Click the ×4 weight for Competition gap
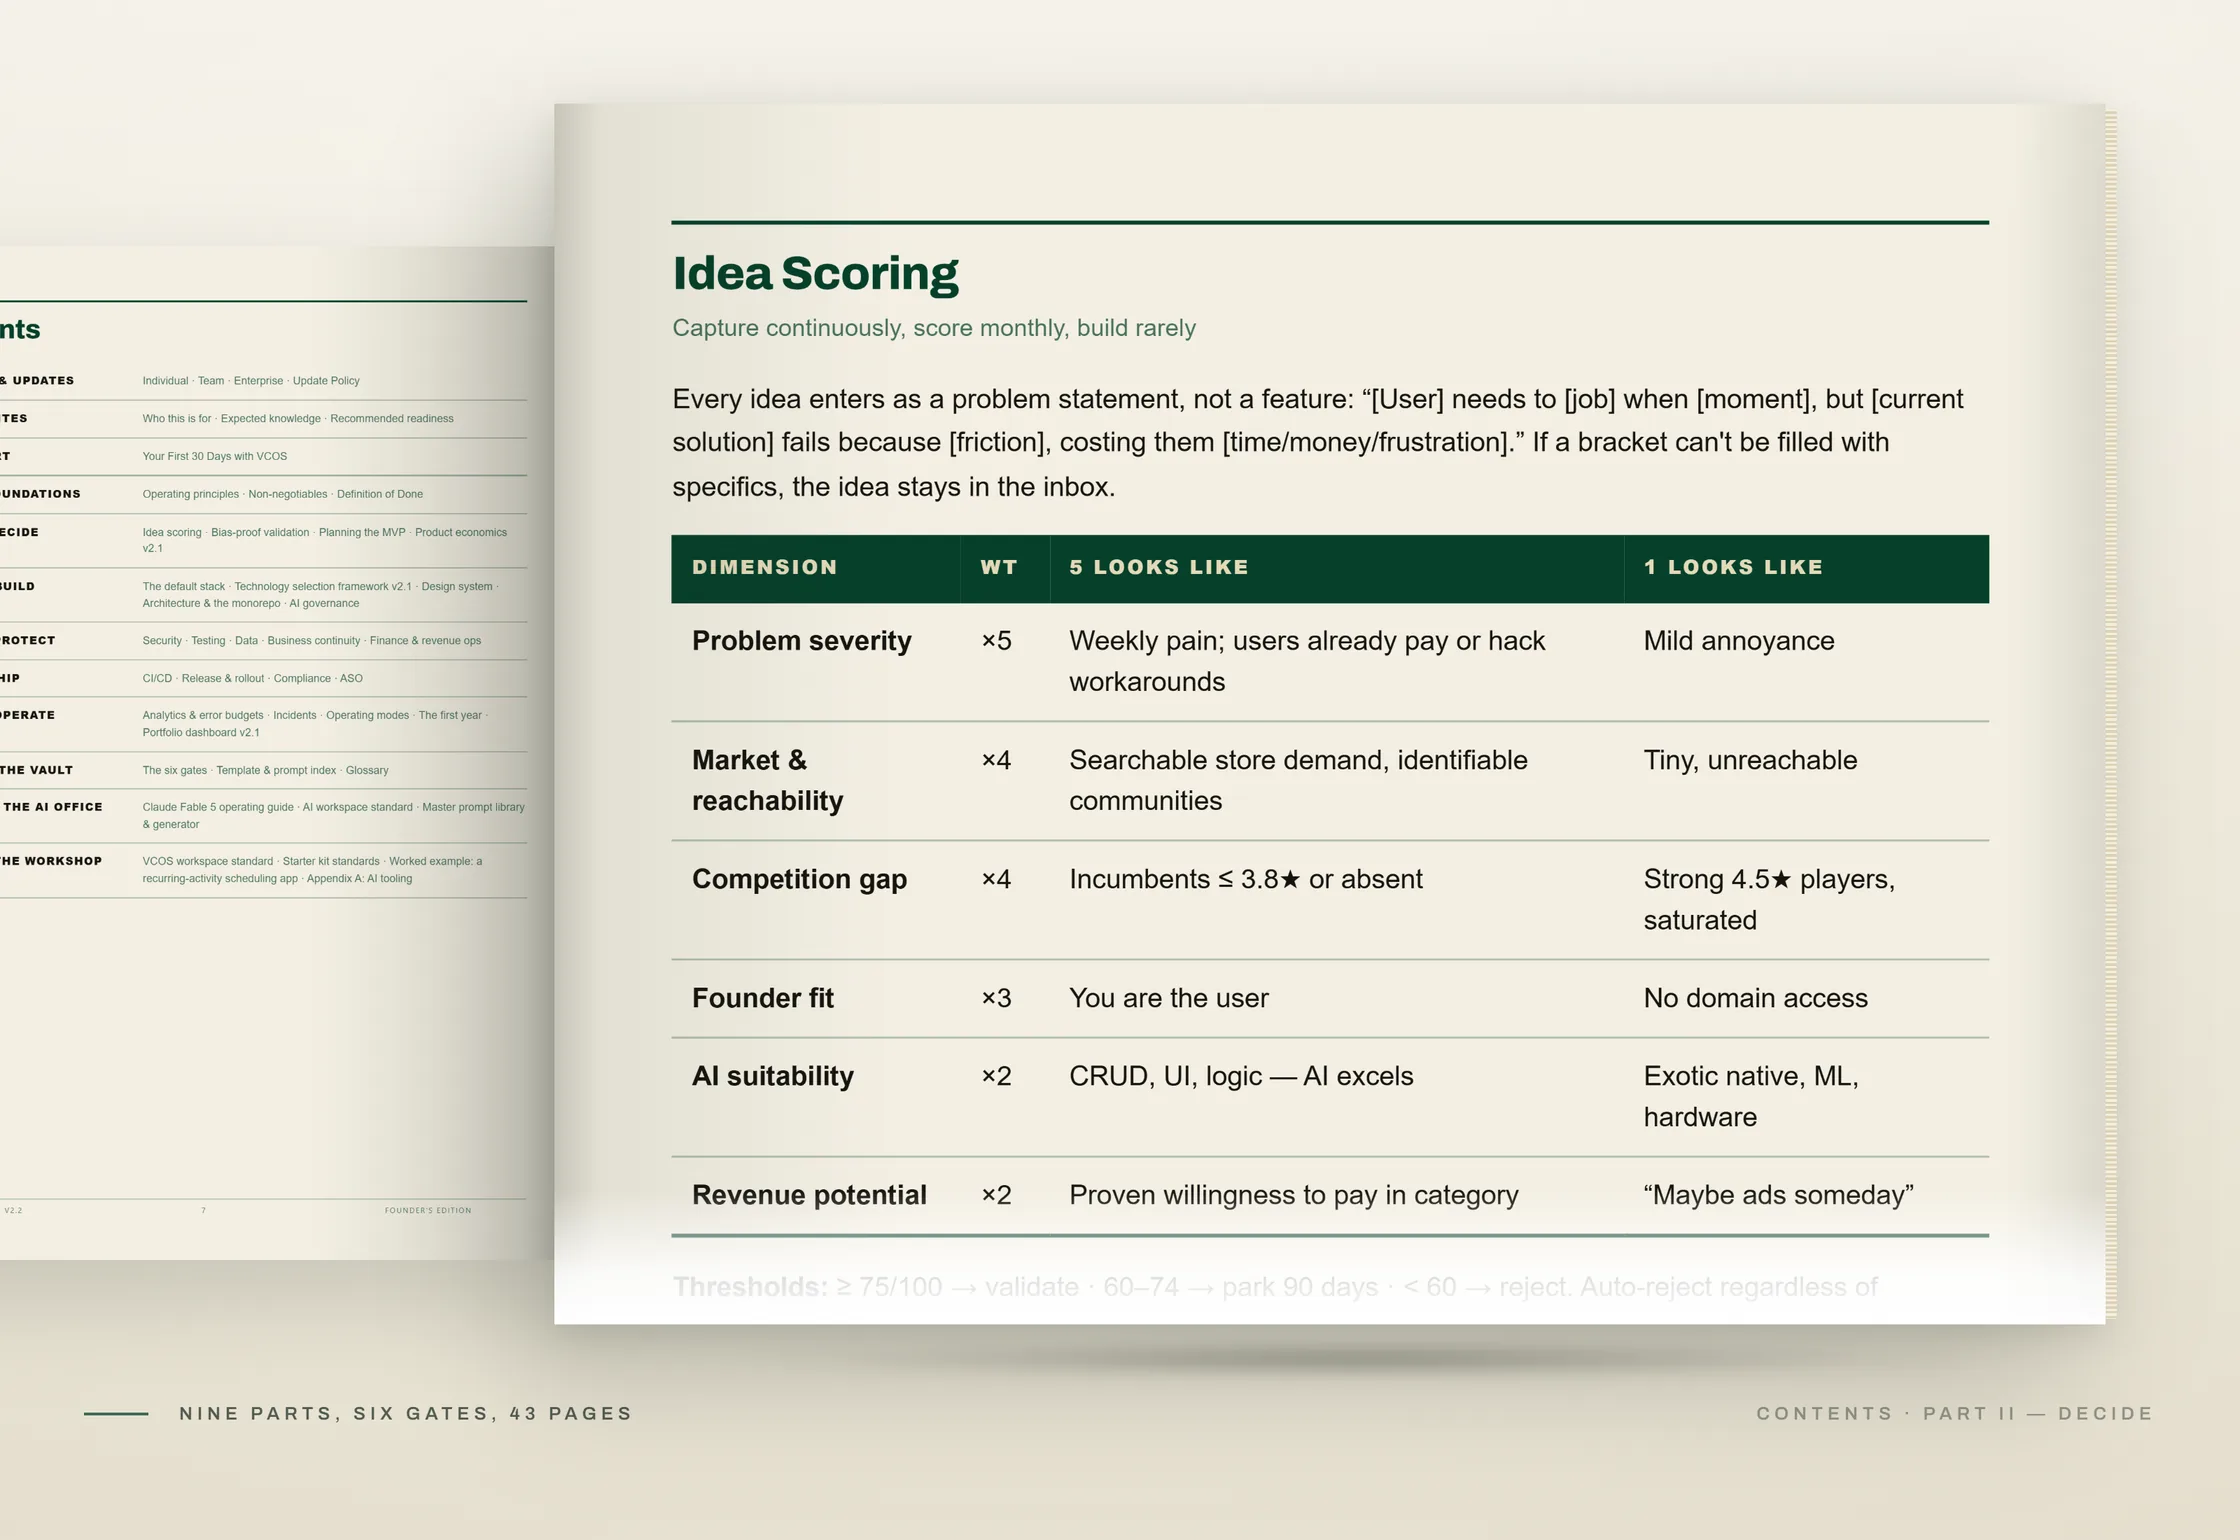 [x=996, y=879]
